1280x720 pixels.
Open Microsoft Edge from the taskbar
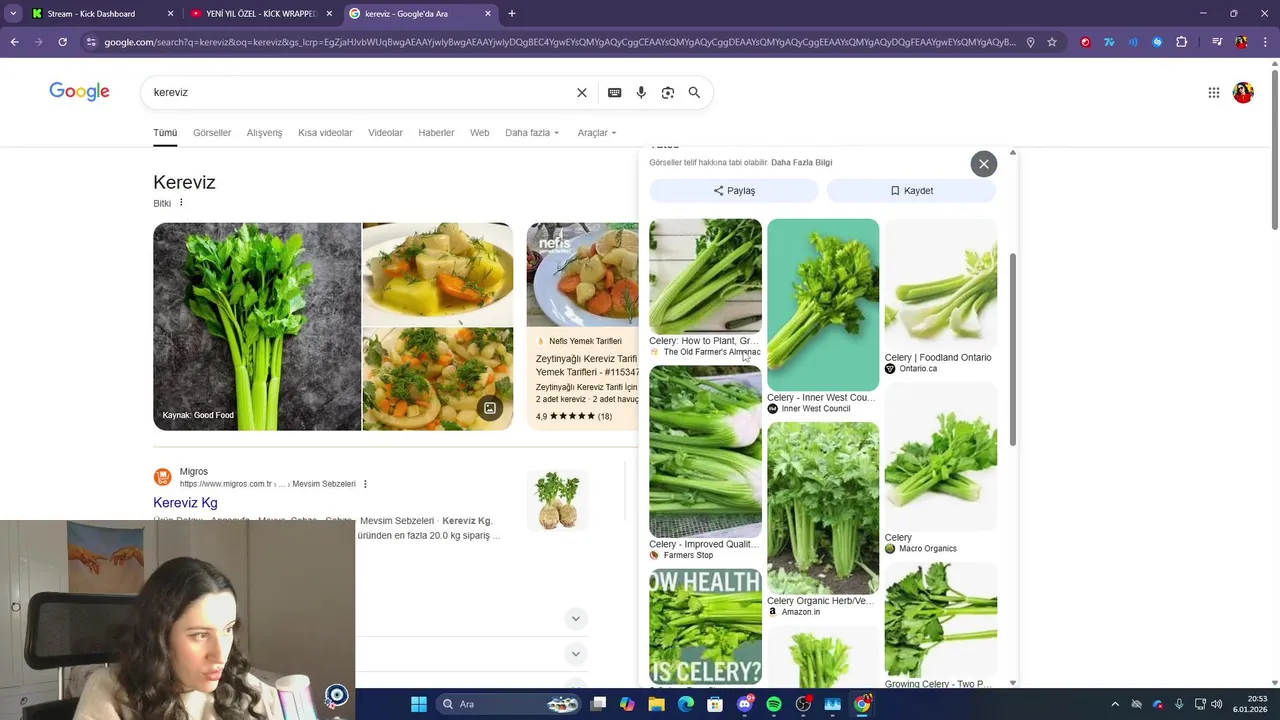[x=686, y=704]
